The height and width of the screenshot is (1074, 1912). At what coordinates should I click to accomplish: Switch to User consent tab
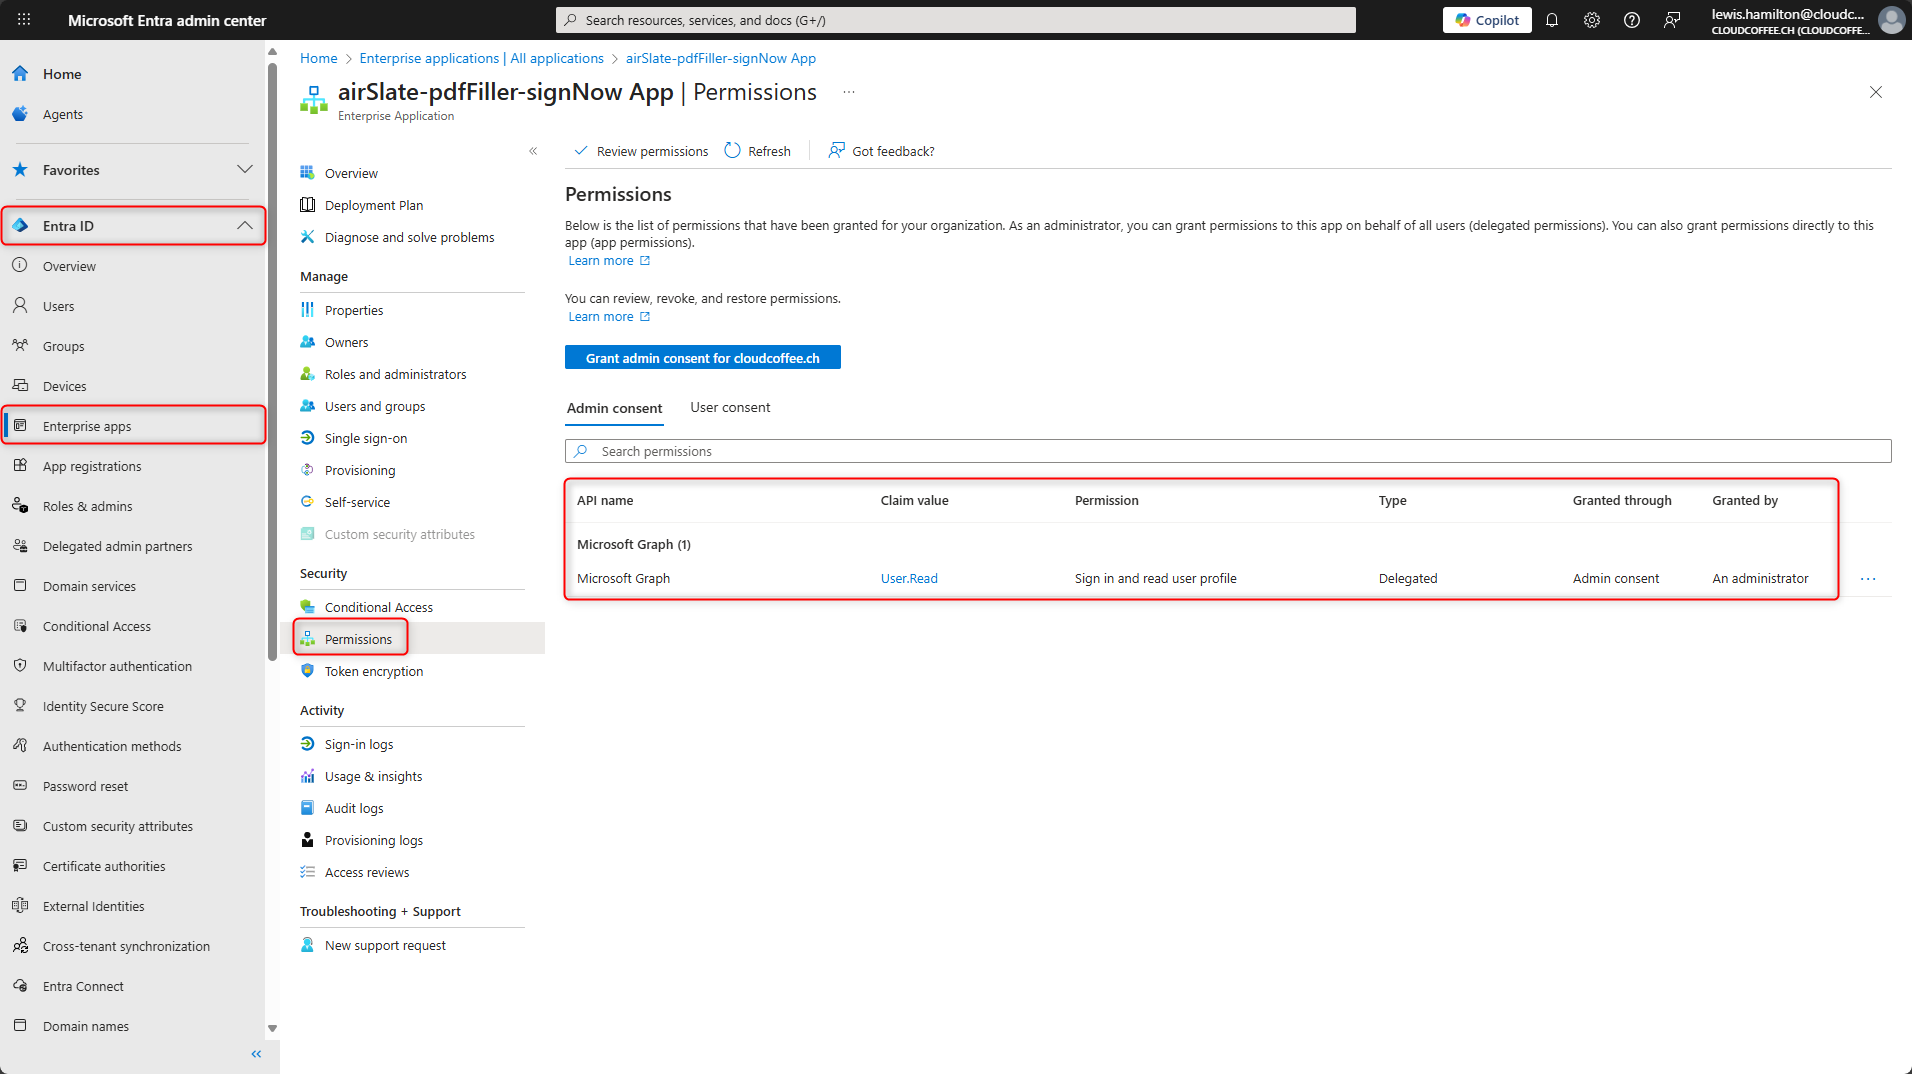coord(730,407)
